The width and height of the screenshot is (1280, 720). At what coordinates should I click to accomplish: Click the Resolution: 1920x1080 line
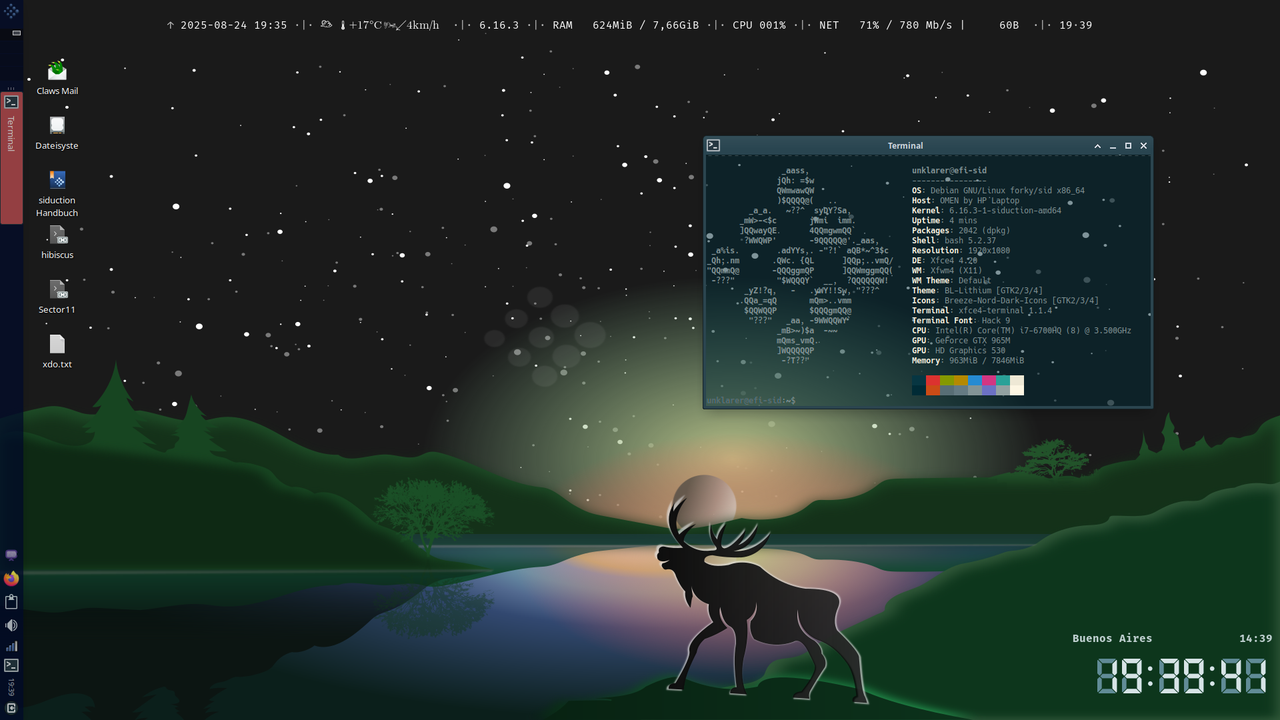[x=961, y=250]
